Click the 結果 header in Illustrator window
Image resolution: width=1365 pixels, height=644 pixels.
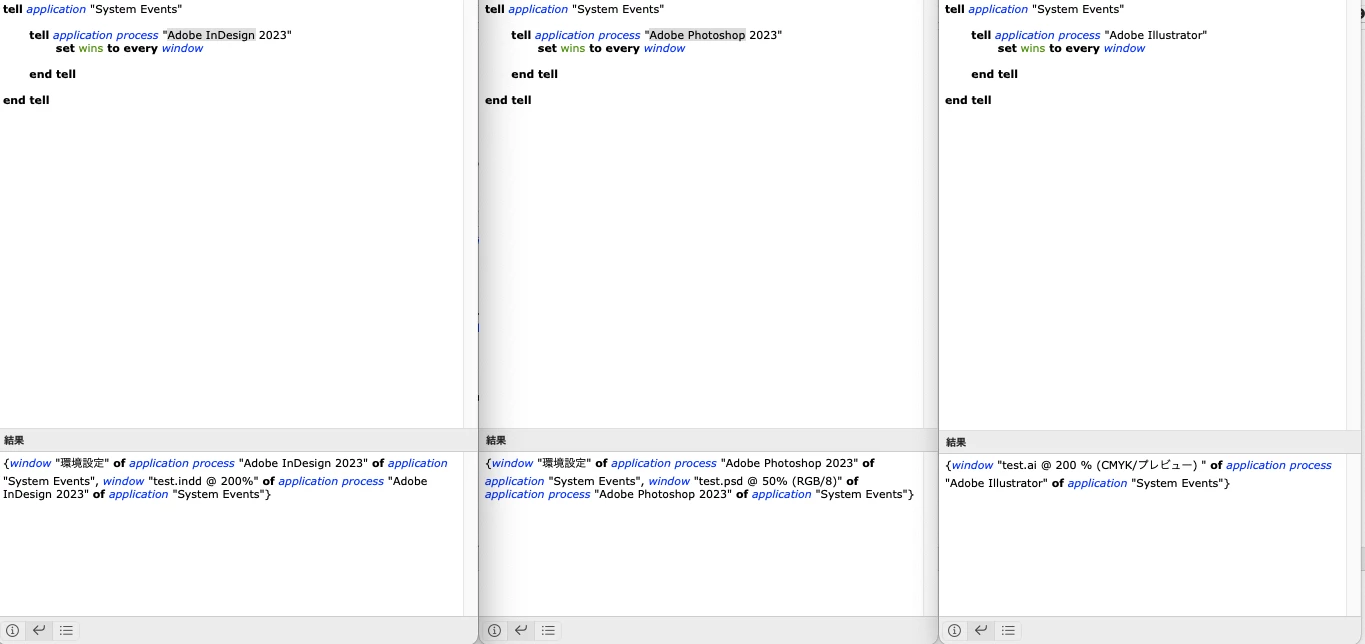(956, 442)
